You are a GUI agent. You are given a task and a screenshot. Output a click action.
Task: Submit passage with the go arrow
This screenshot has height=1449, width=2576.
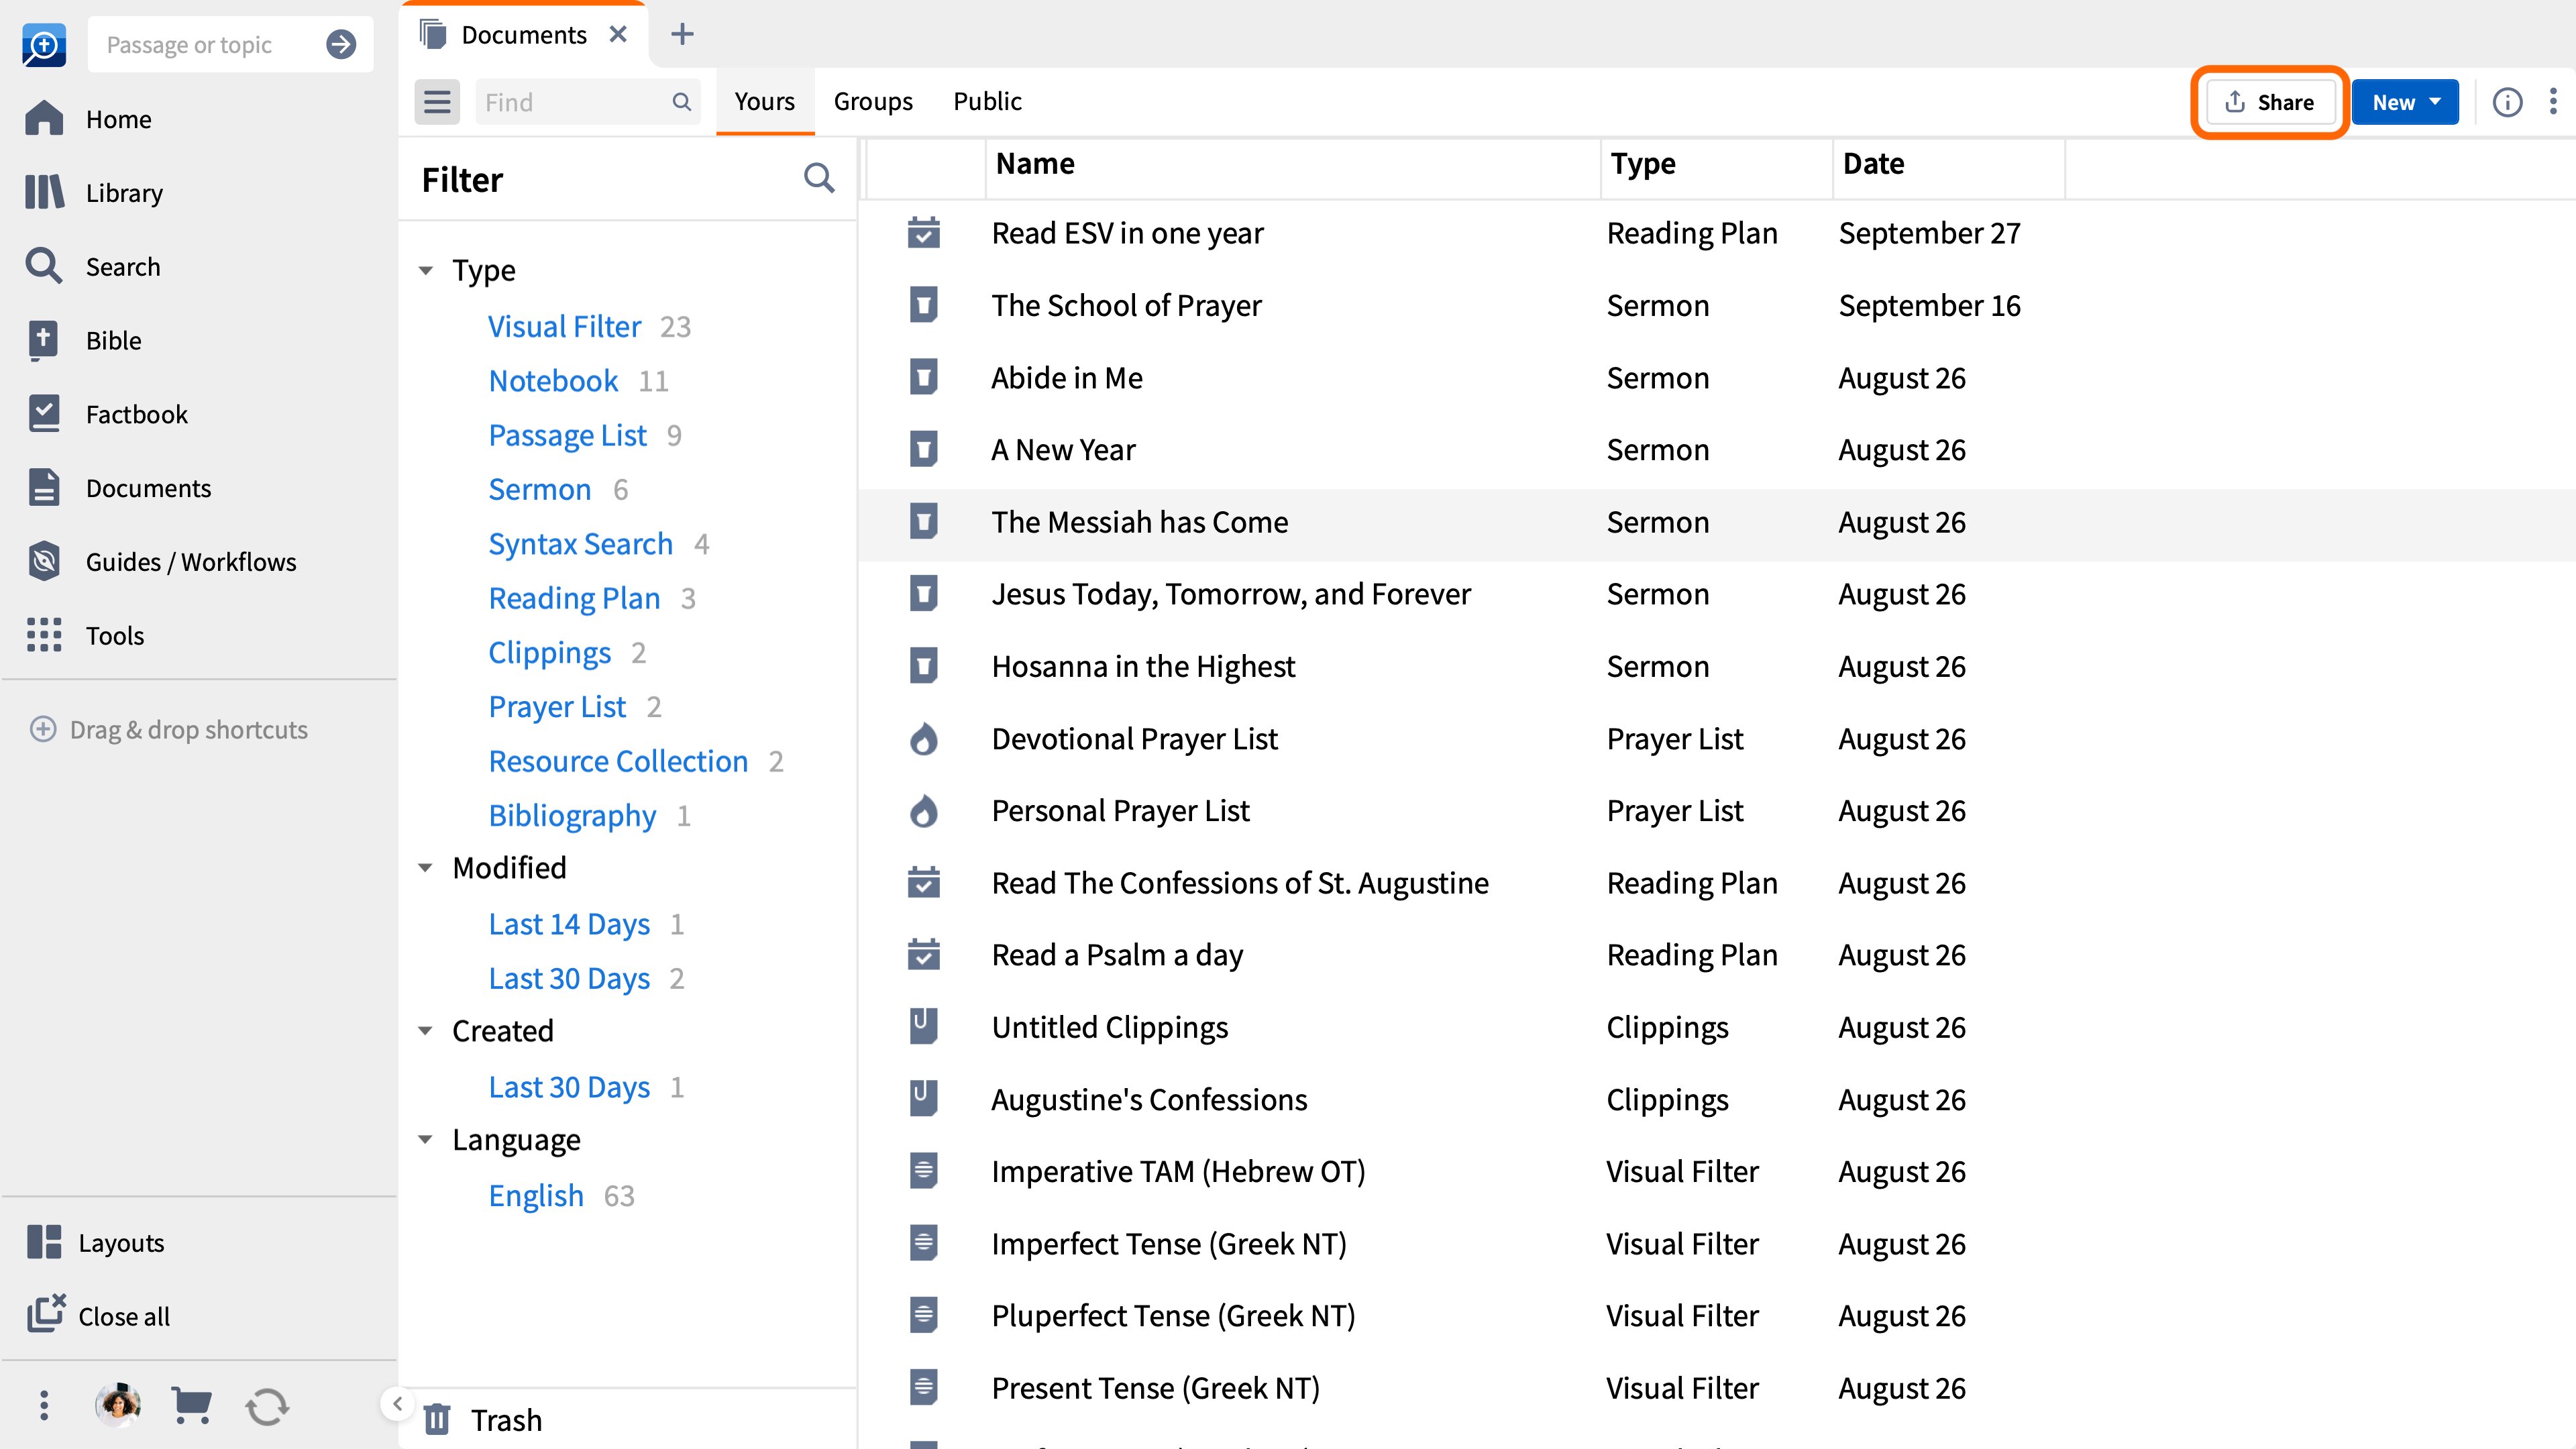(x=341, y=45)
